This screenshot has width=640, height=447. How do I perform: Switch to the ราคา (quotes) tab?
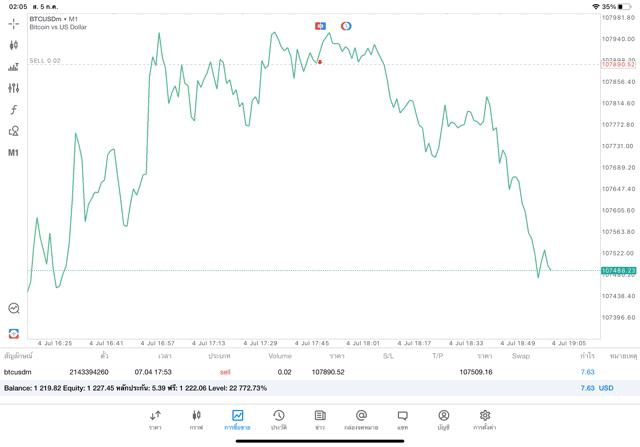(155, 419)
